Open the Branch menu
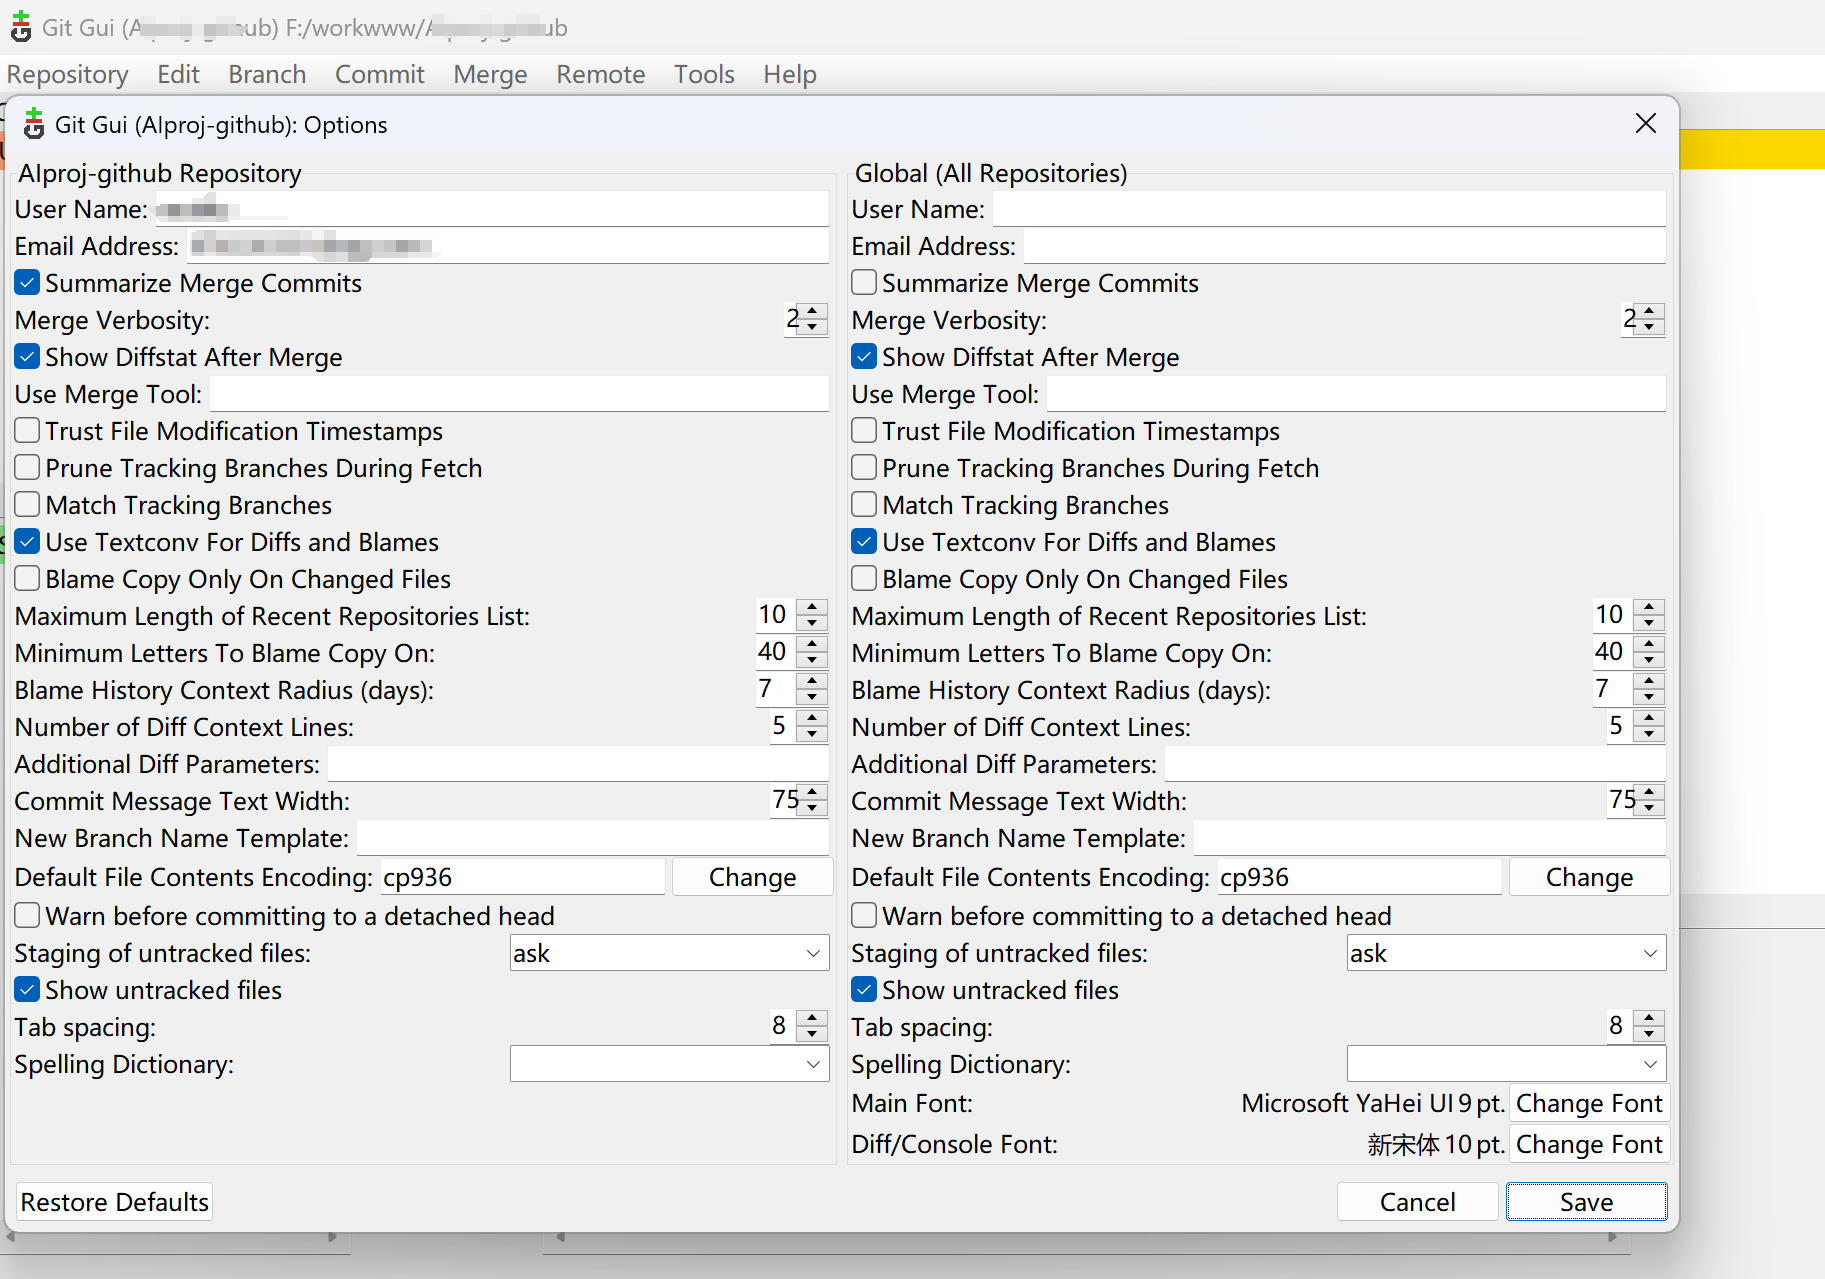 pos(267,74)
